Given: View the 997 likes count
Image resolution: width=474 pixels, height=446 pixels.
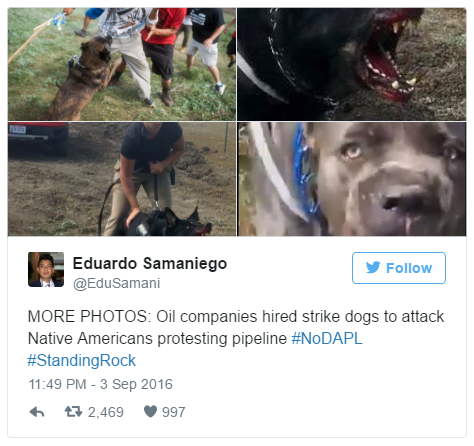Looking at the screenshot, I should (x=174, y=412).
